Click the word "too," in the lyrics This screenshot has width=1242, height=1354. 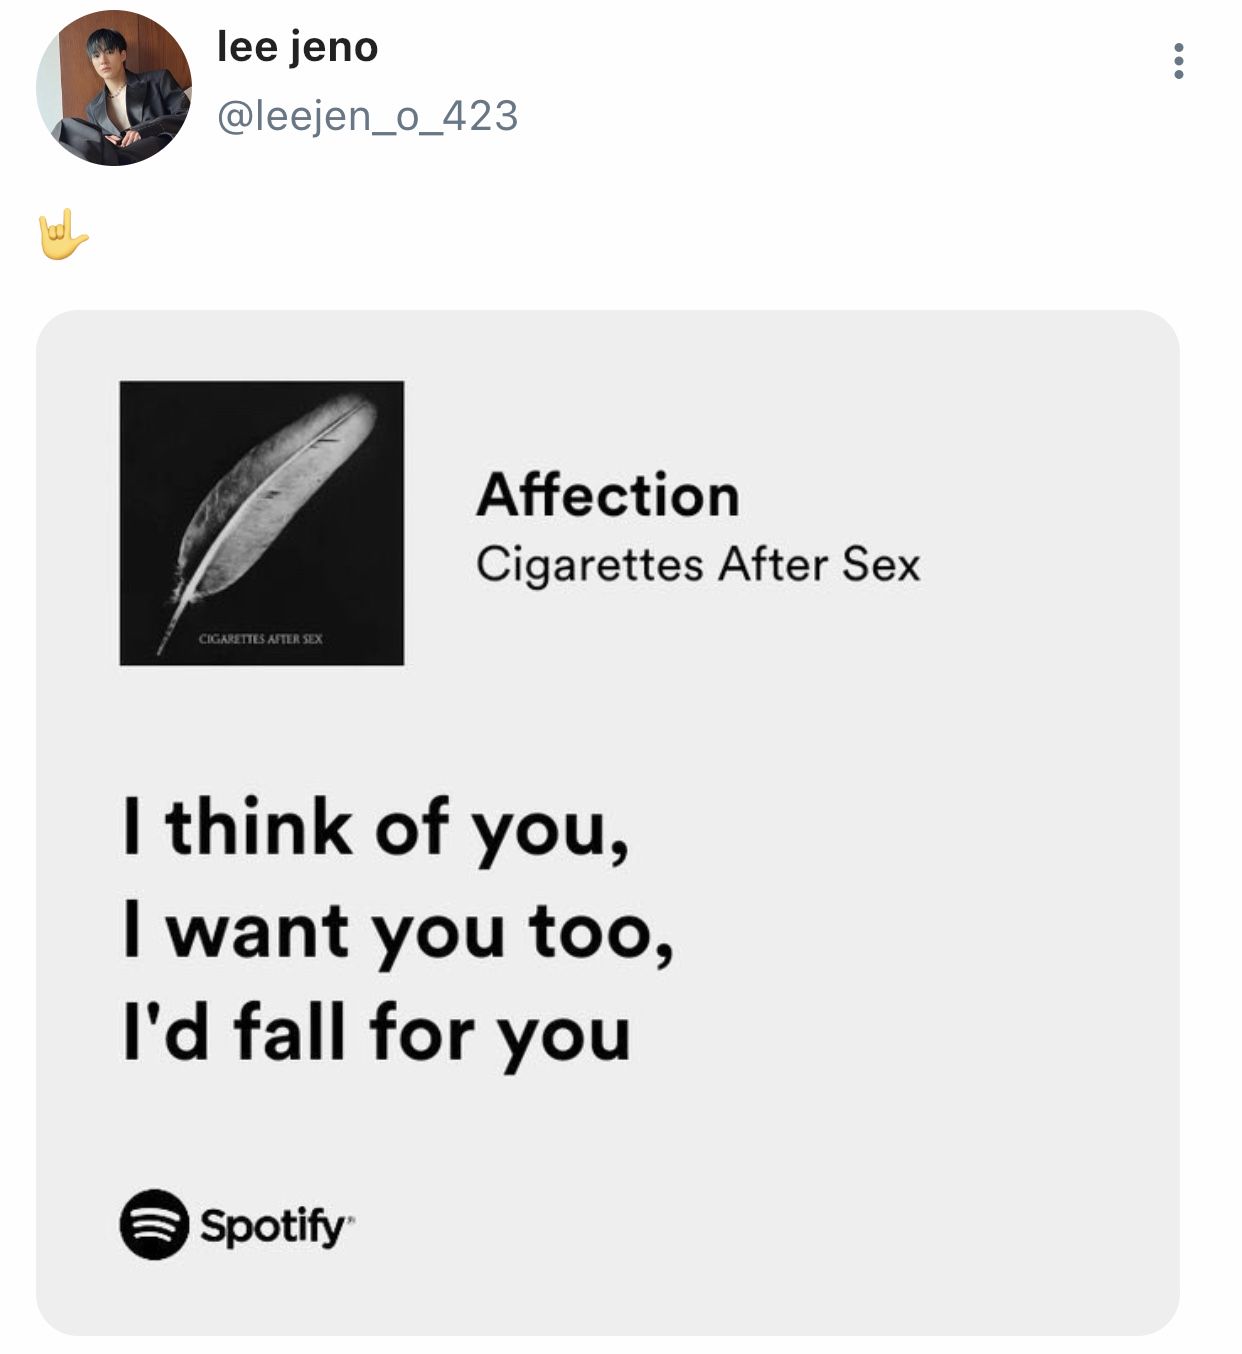tap(600, 931)
